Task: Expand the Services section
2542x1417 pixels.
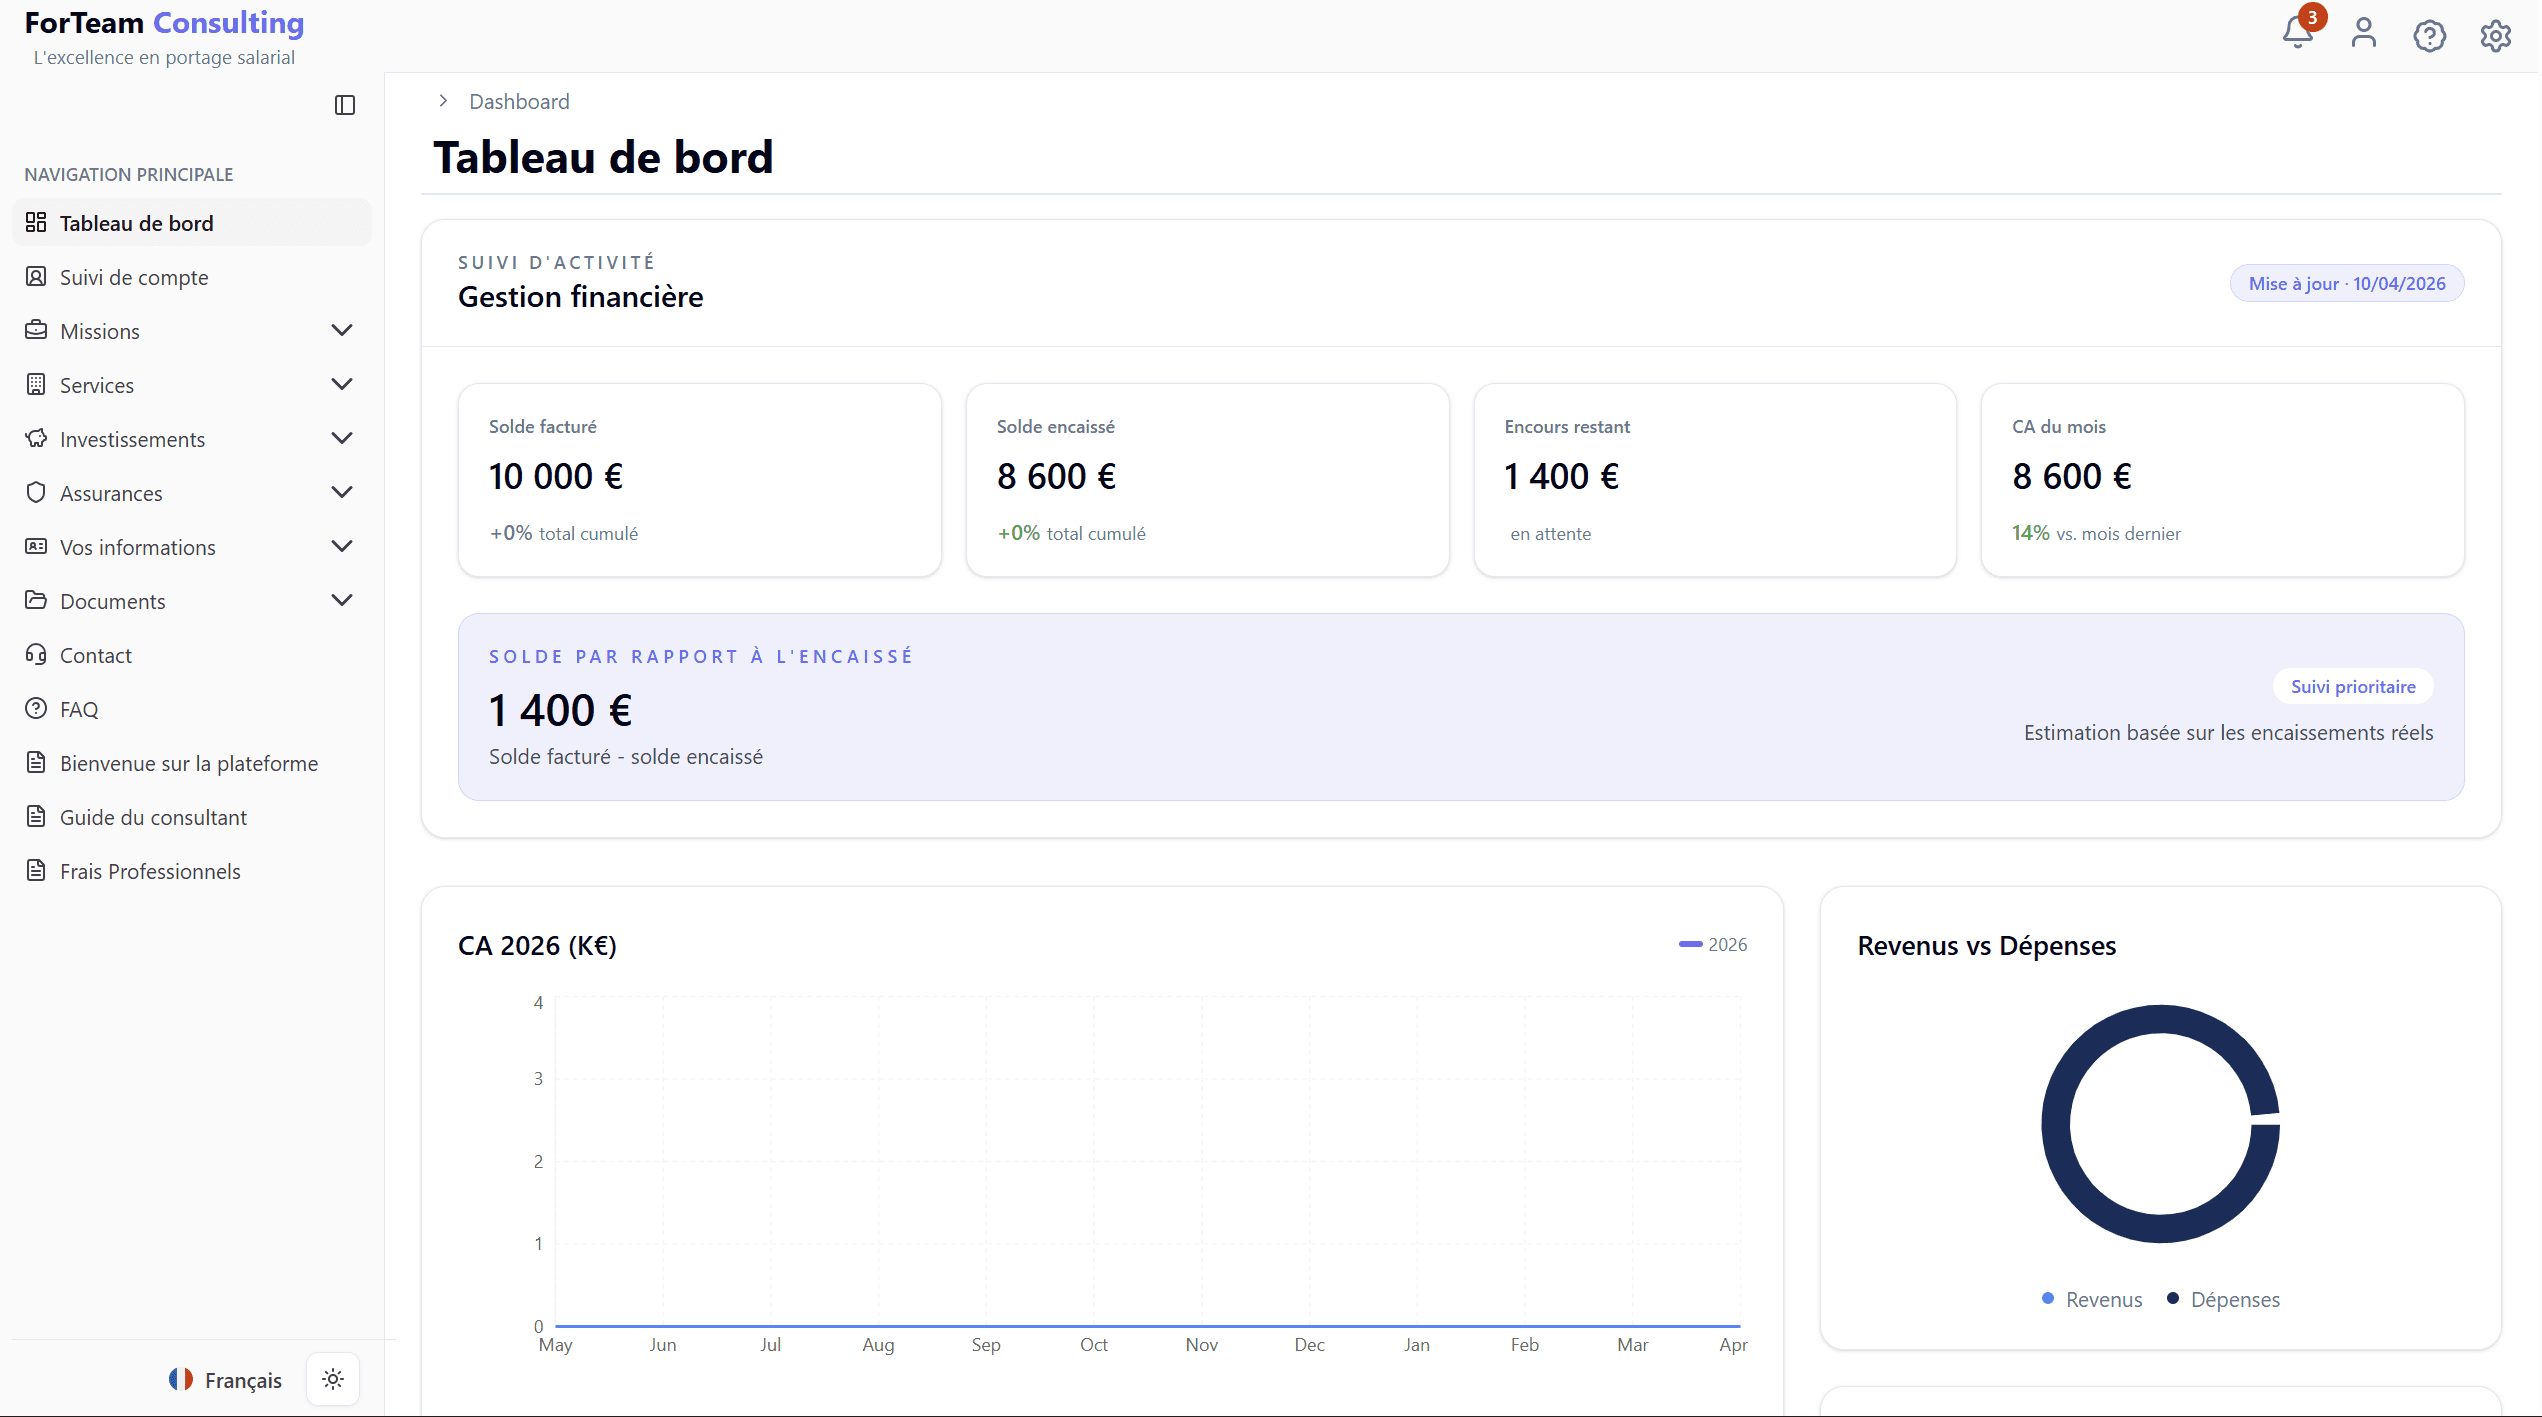Action: (x=341, y=384)
